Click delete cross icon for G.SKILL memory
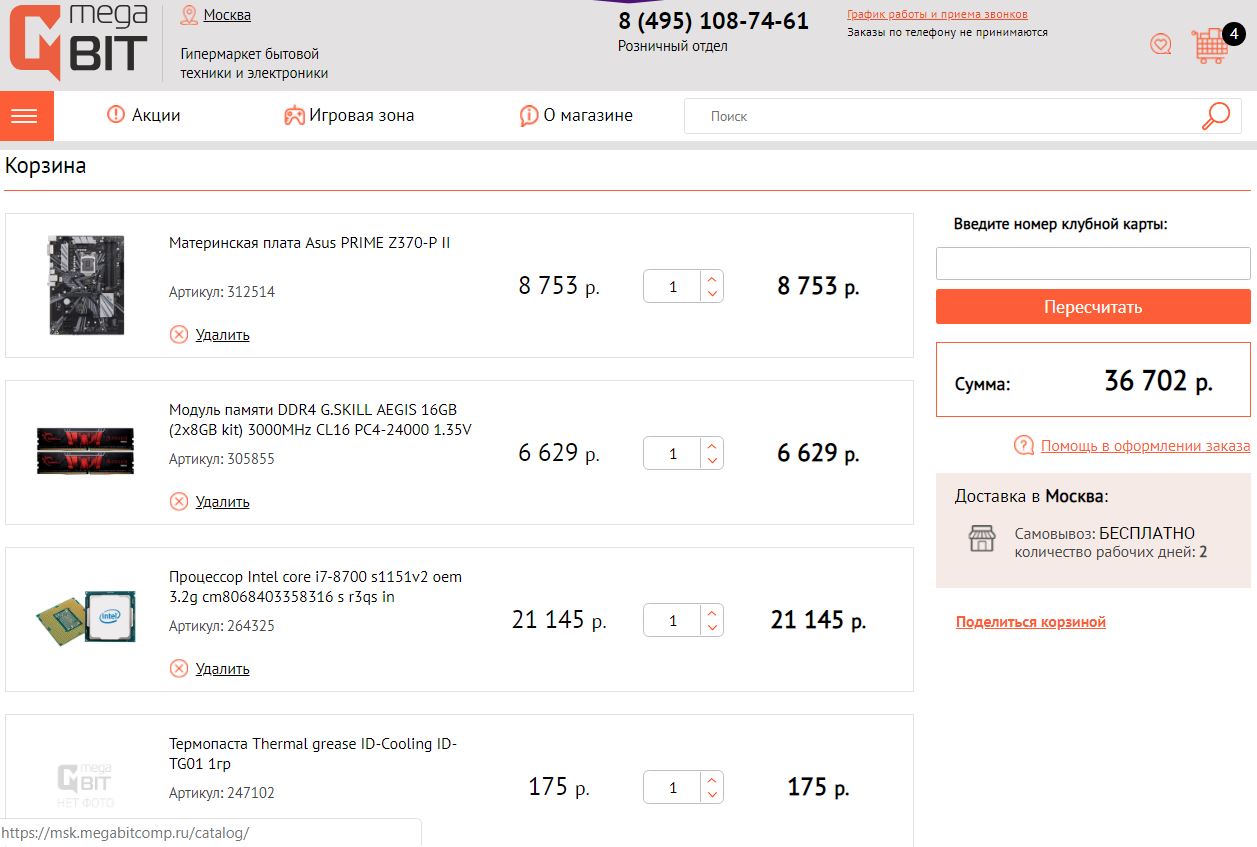Viewport: 1257px width, 847px height. (x=179, y=501)
